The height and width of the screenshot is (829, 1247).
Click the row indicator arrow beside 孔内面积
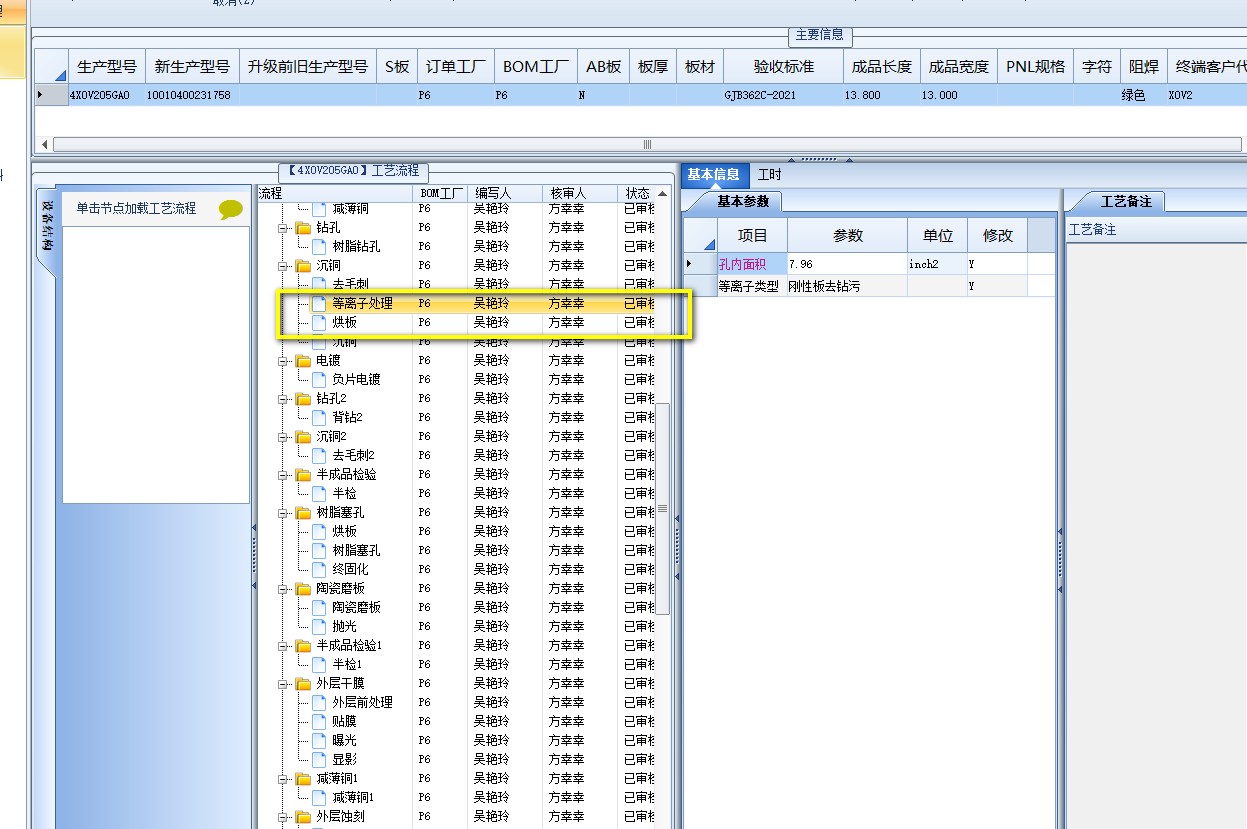[x=688, y=263]
